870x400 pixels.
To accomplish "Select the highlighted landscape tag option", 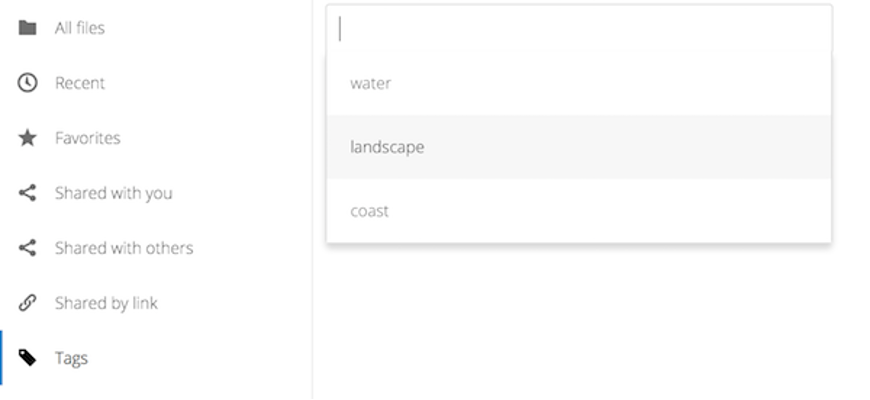I will point(387,147).
